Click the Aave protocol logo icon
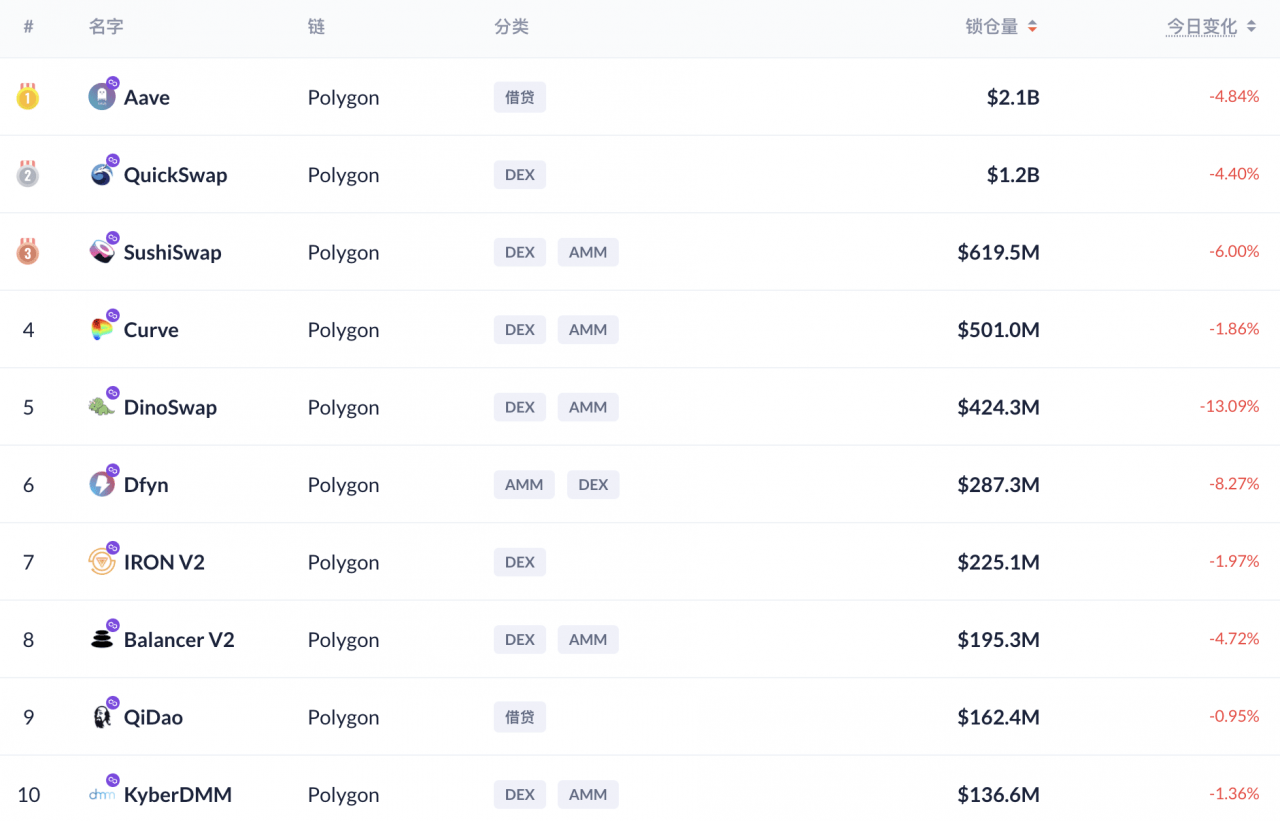 tap(102, 97)
